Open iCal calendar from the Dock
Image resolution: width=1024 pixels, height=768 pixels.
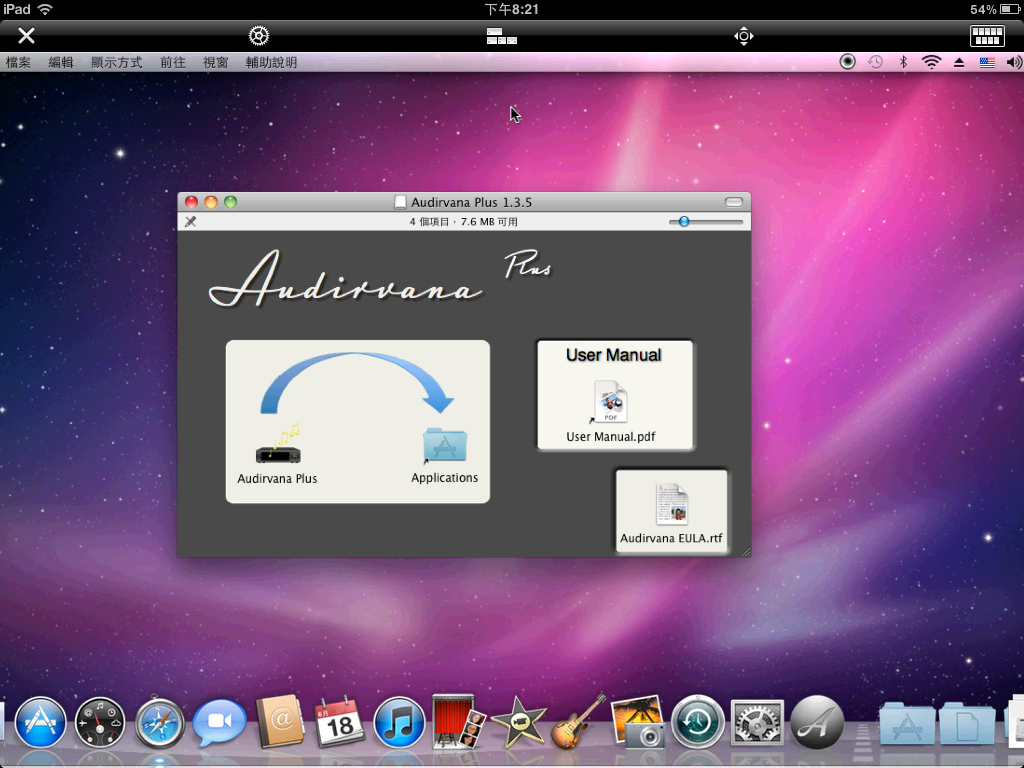[x=340, y=722]
